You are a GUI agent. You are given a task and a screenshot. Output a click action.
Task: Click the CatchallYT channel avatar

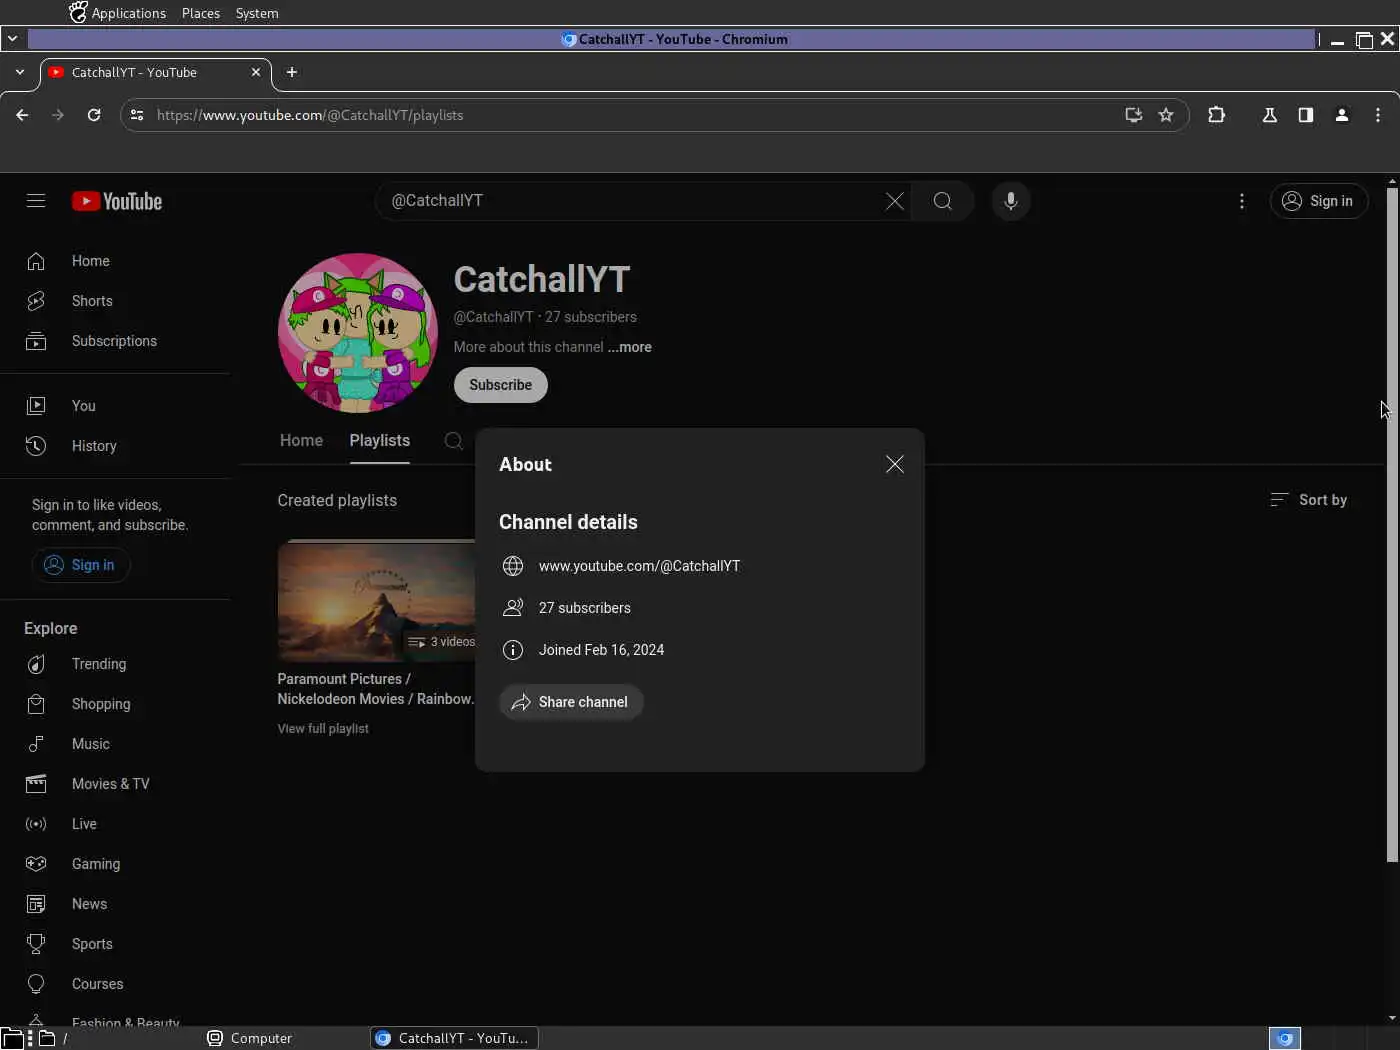(x=358, y=333)
